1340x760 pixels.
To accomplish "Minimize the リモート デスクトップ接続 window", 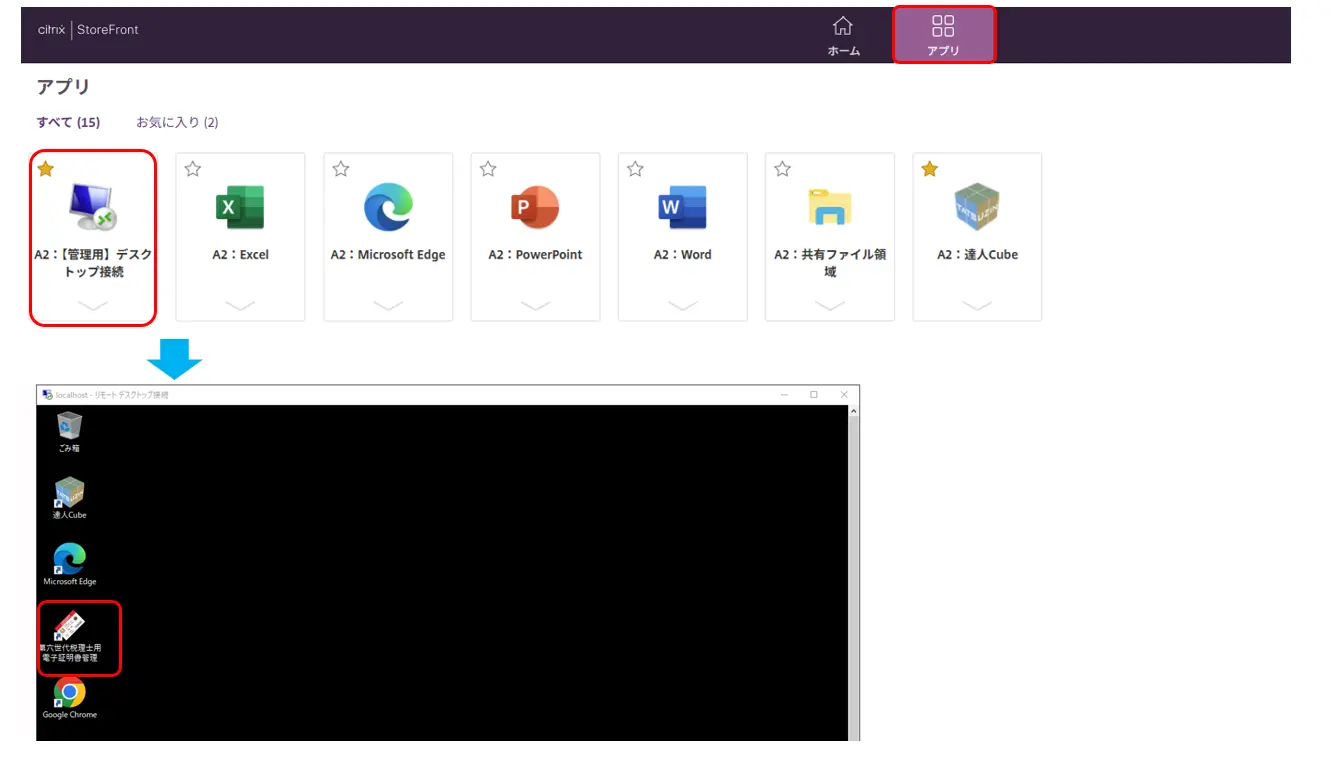I will click(x=784, y=395).
